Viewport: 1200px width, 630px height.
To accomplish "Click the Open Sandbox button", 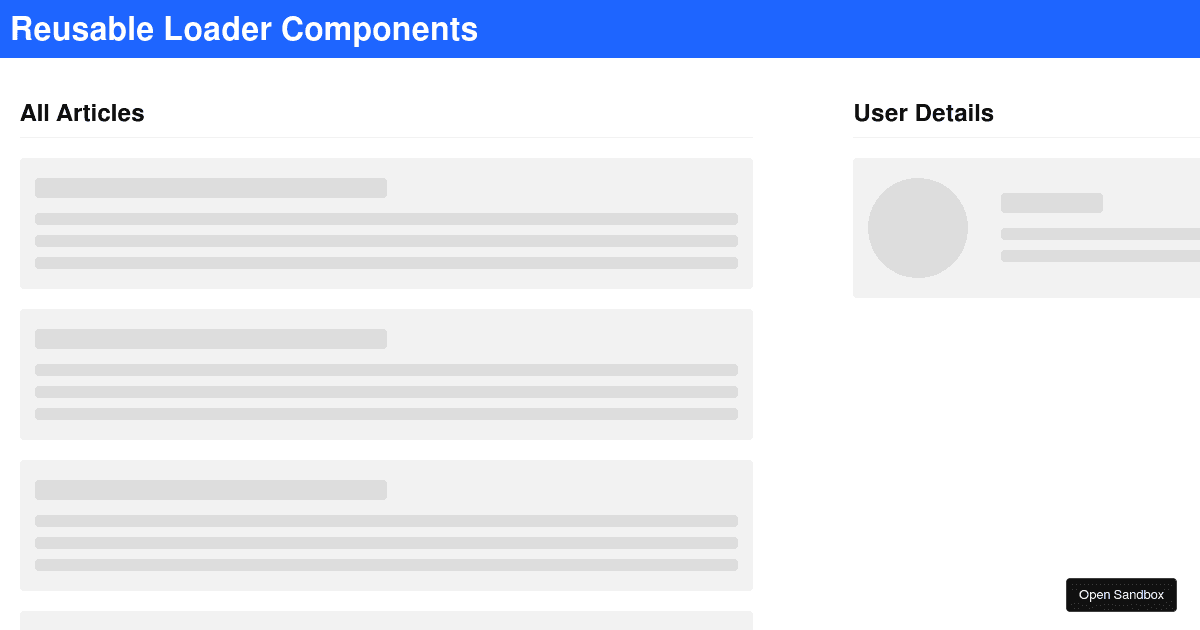I will (1121, 595).
